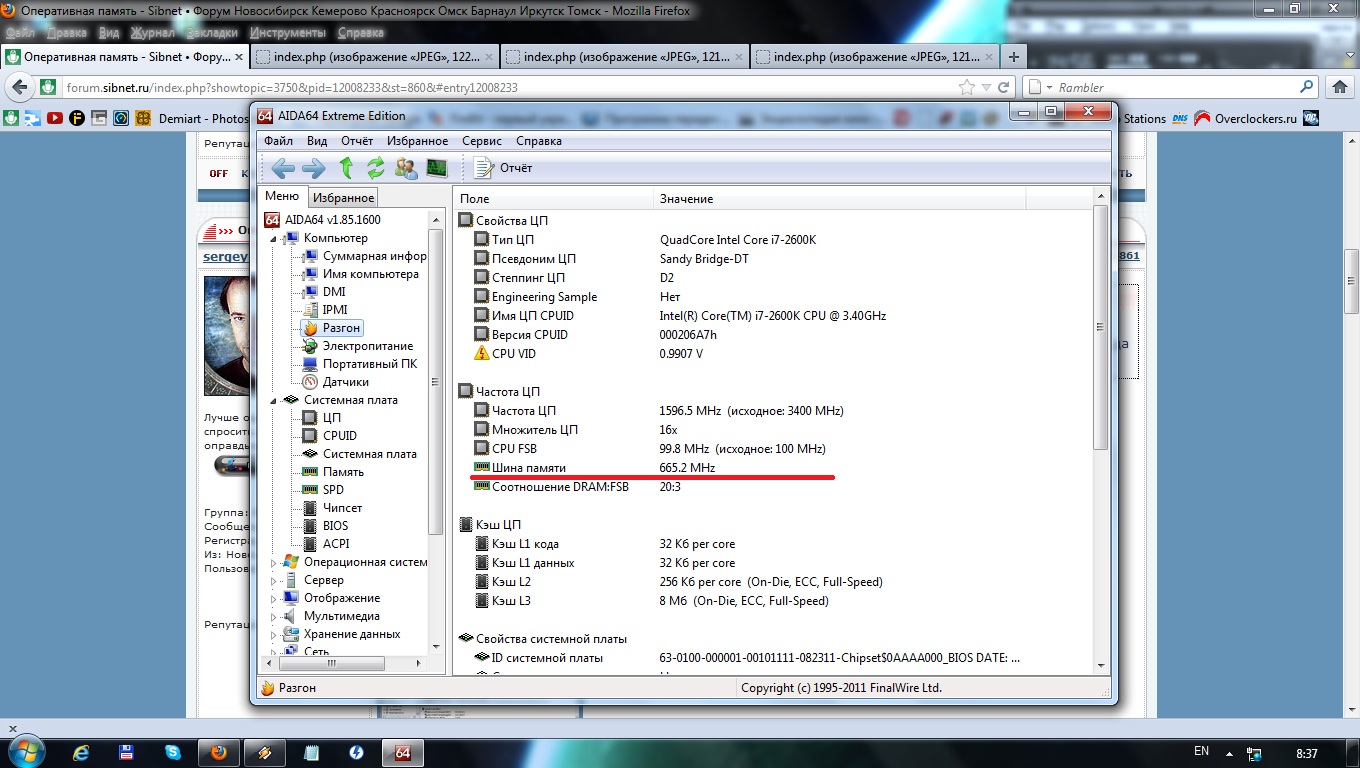Open Overclockers.ru bookmark
1360x768 pixels.
(x=1246, y=118)
